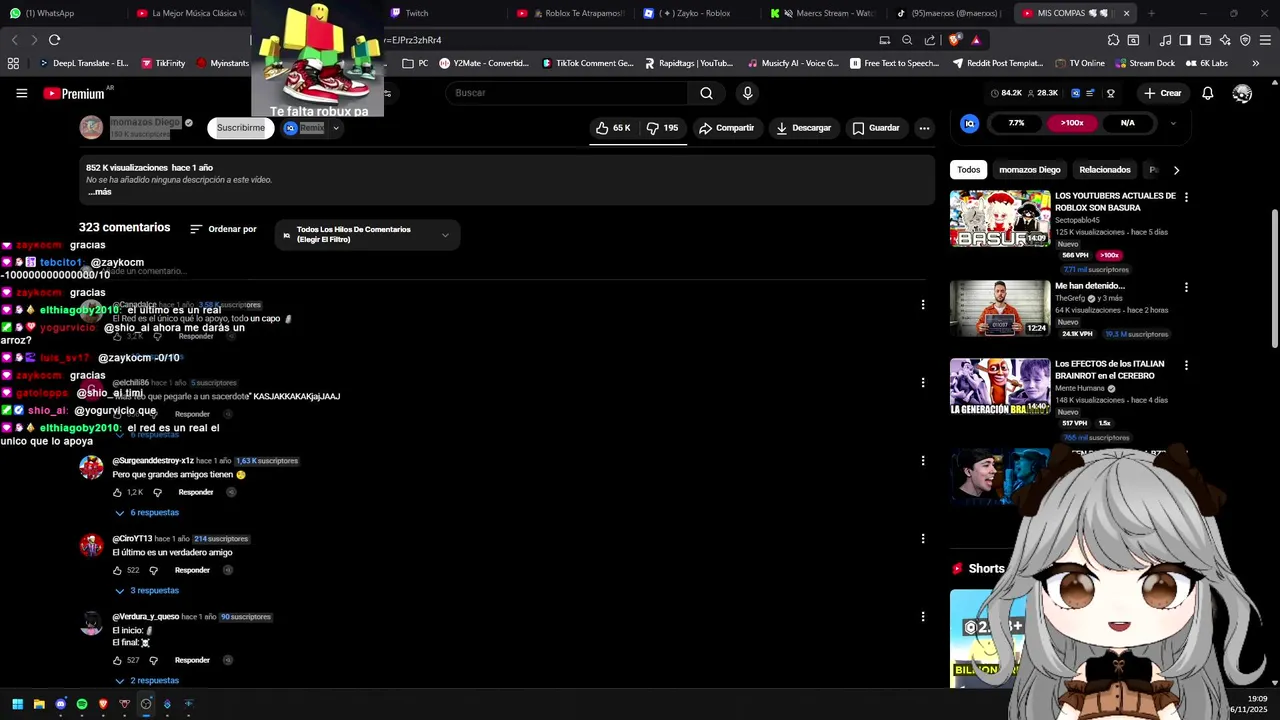Show next filter chips arrow
Viewport: 1280px width, 720px height.
[x=1176, y=170]
